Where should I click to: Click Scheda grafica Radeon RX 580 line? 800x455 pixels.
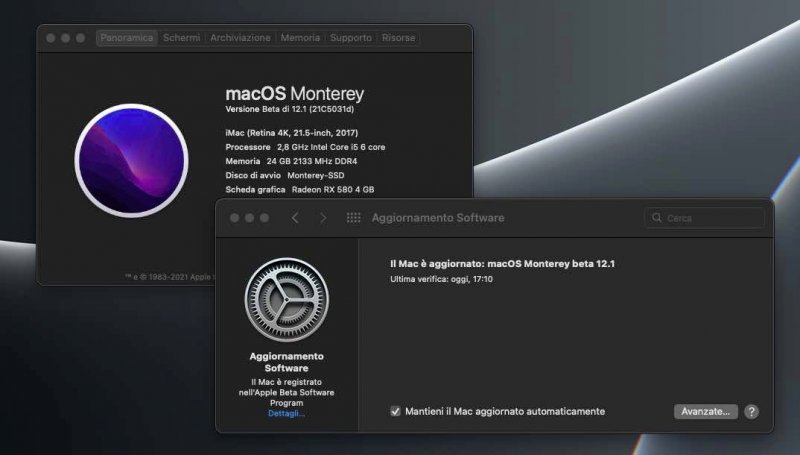[299, 190]
